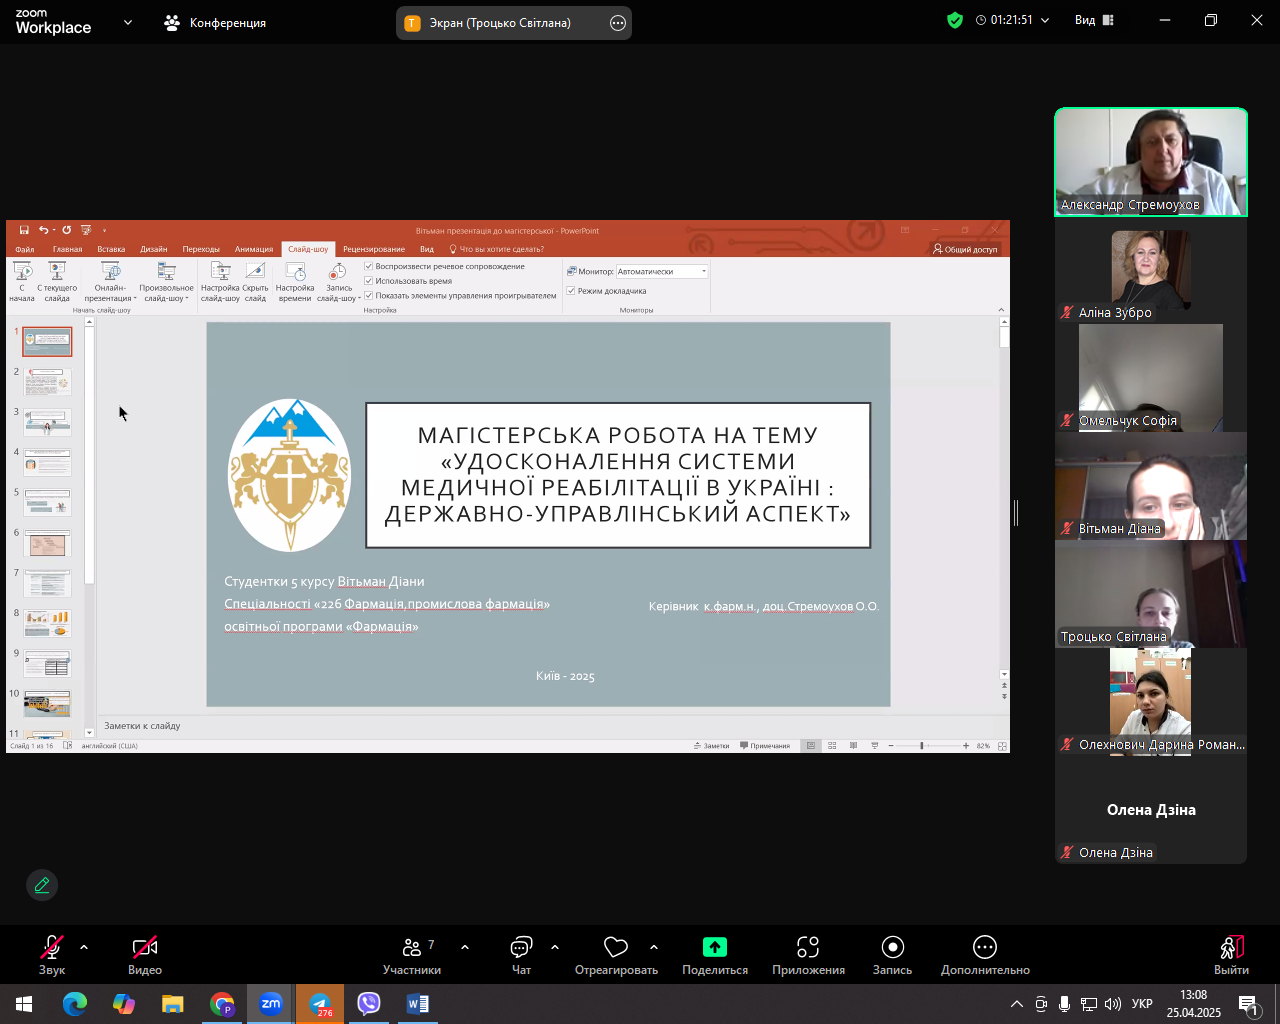The image size is (1280, 1024).
Task: Open the Дополнительно more options icon
Action: click(x=985, y=947)
